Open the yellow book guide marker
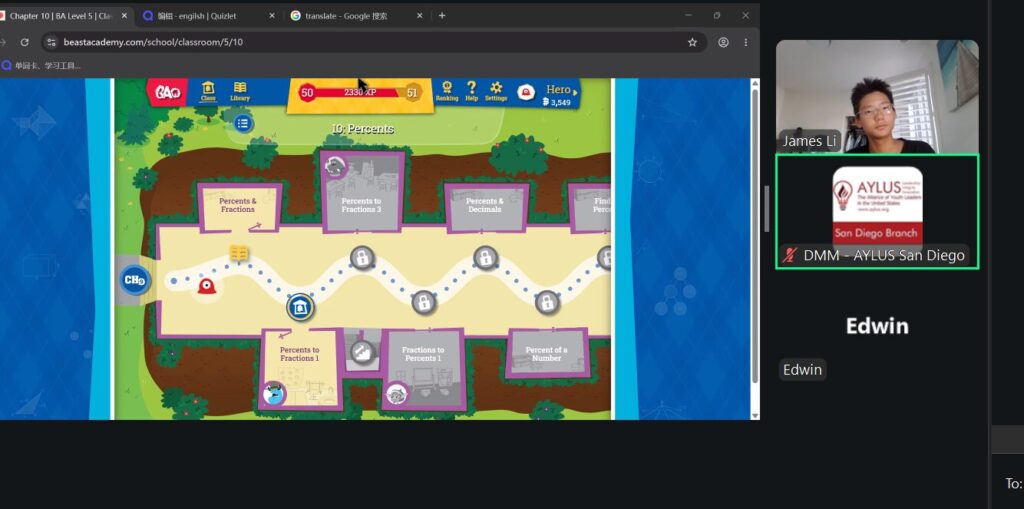 239,254
